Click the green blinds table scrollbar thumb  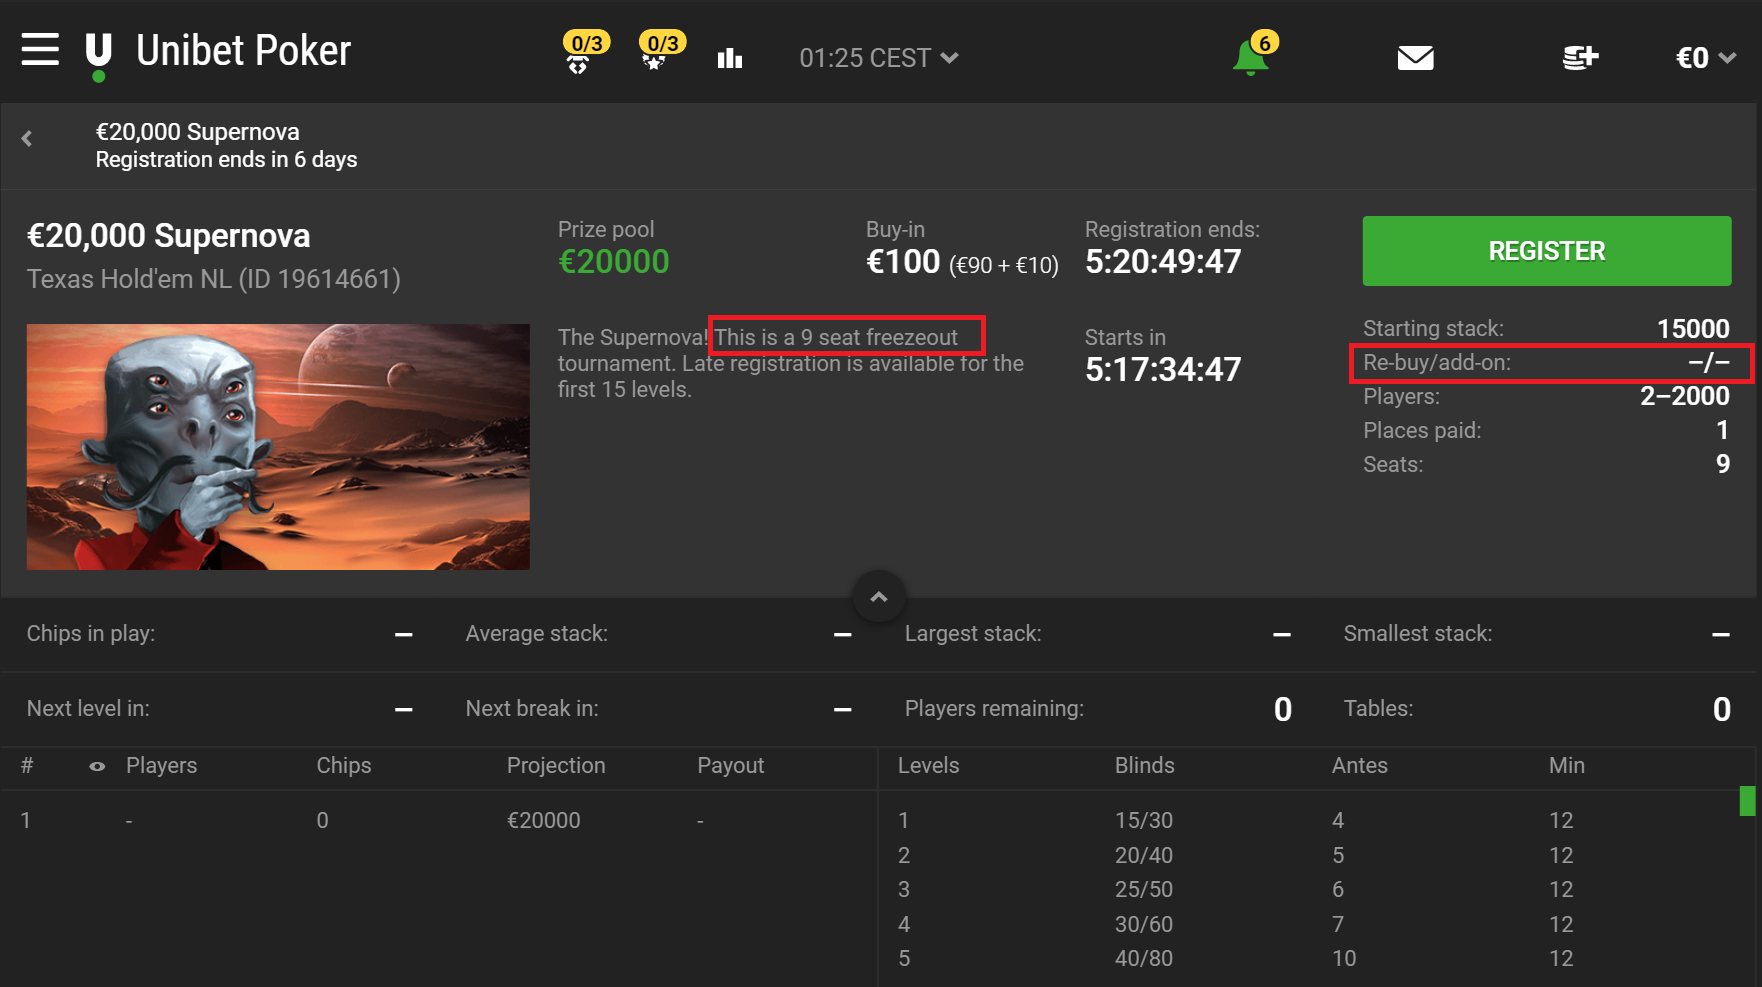pyautogui.click(x=1747, y=801)
